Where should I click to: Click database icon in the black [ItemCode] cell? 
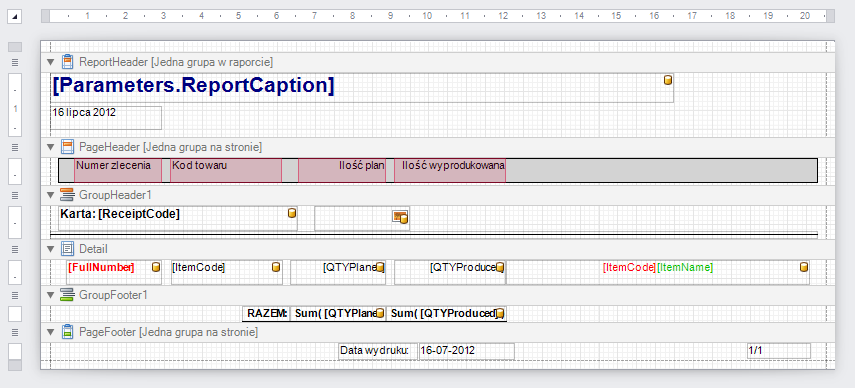point(276,267)
